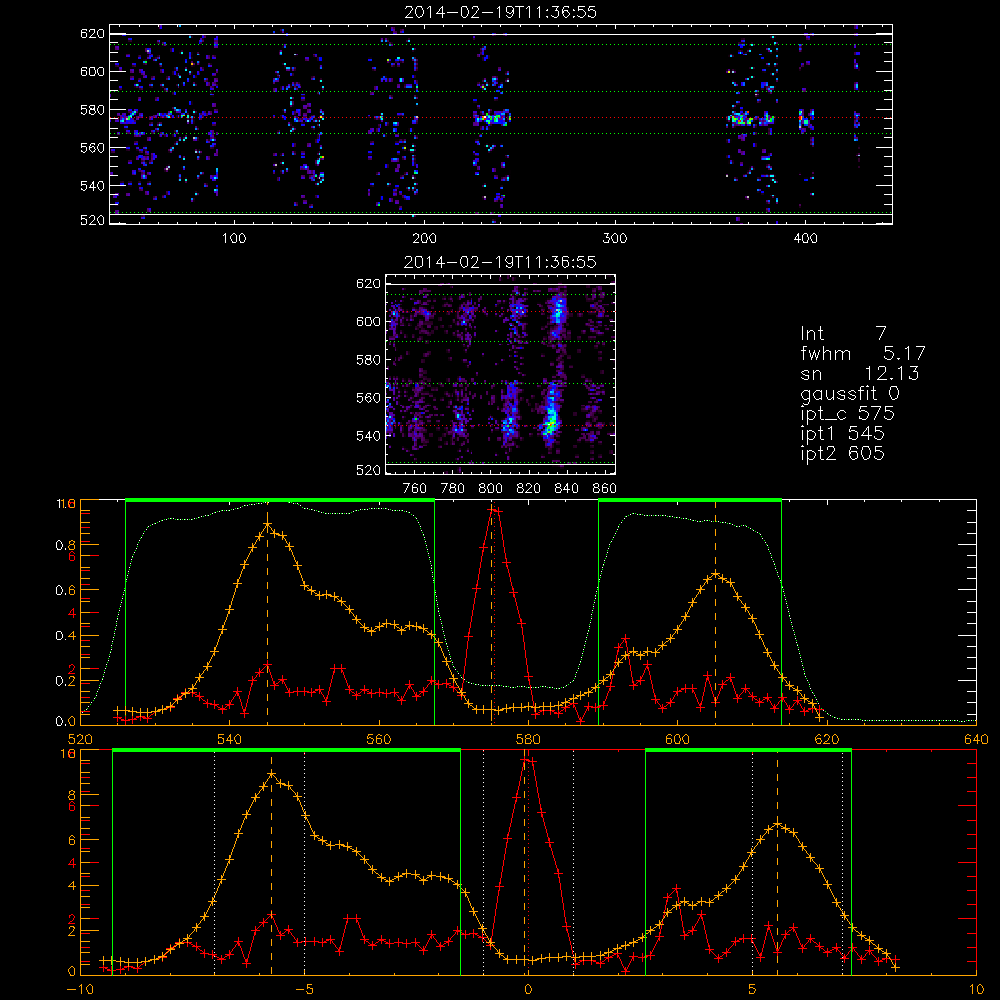Click the left thick green bar atop bottom plot
The height and width of the screenshot is (1000, 1000).
[286, 751]
